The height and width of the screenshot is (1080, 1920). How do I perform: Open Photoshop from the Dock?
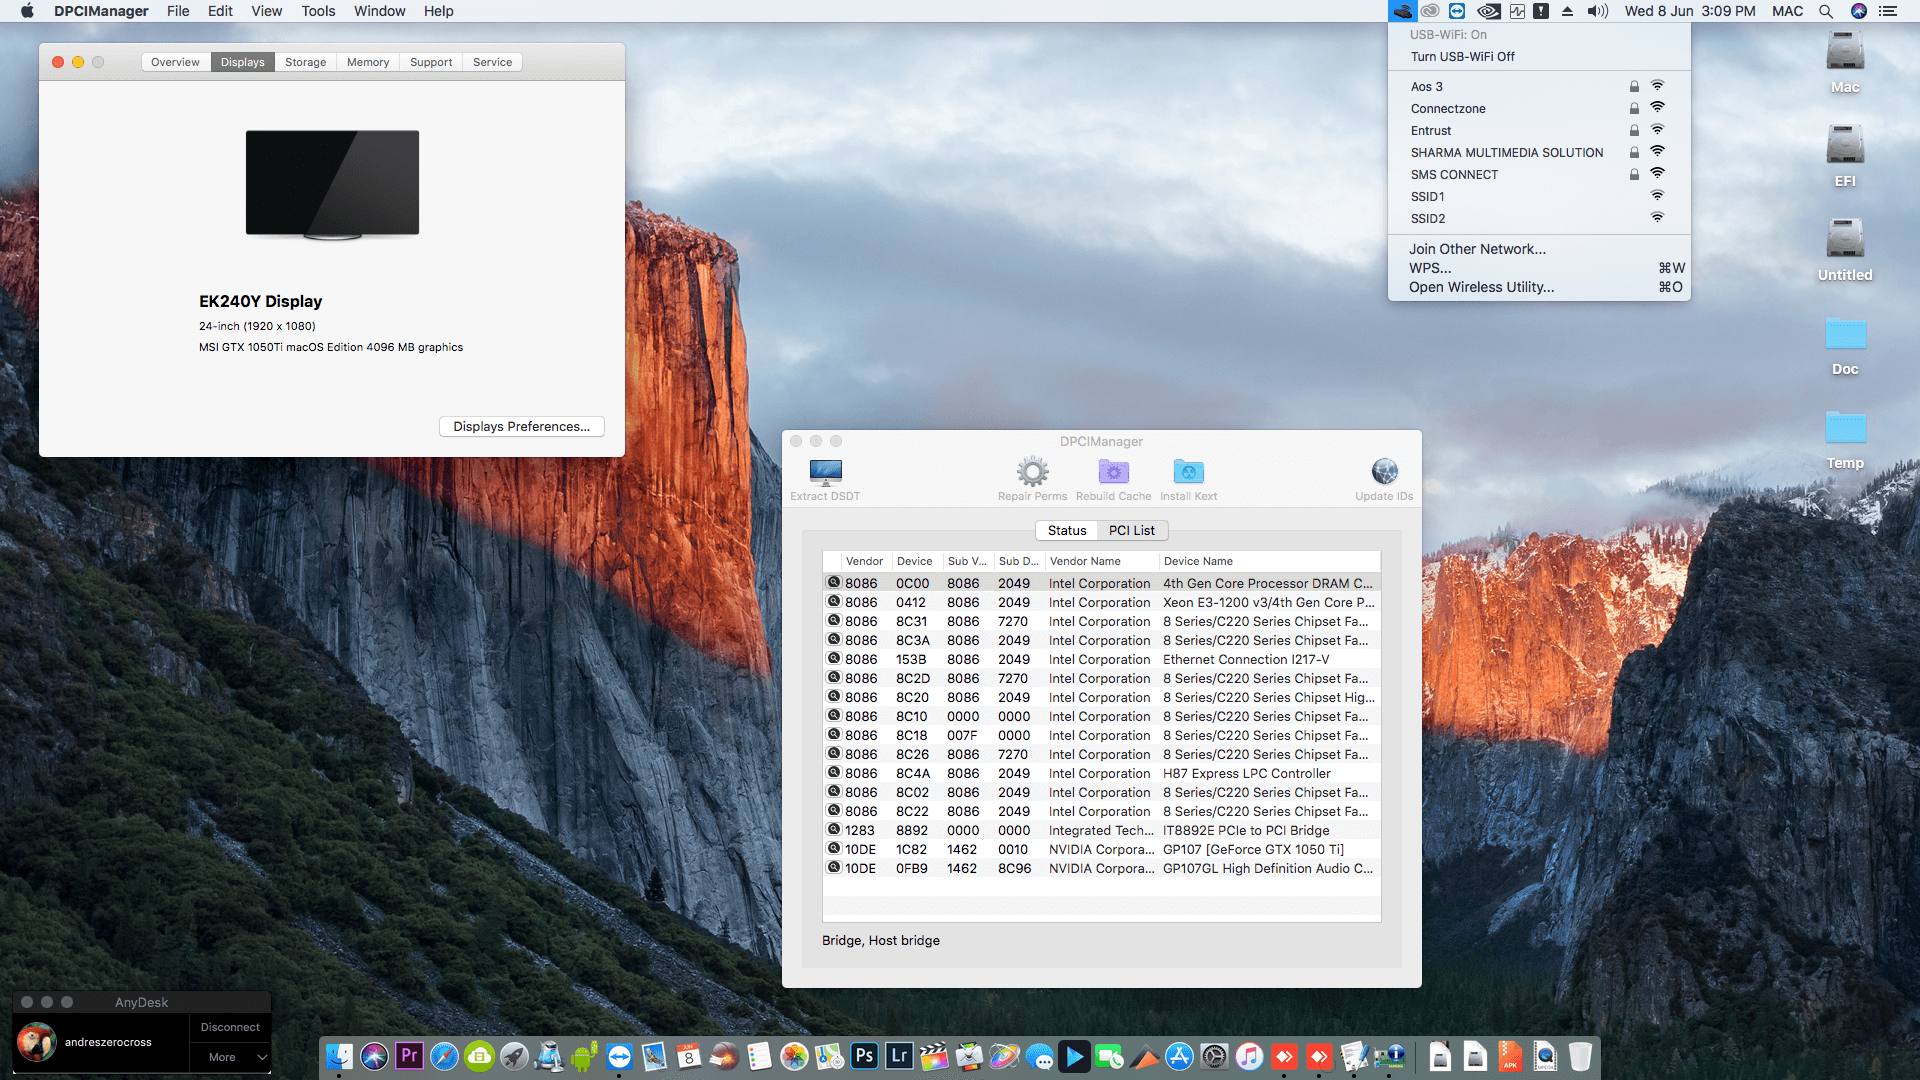pyautogui.click(x=864, y=1056)
